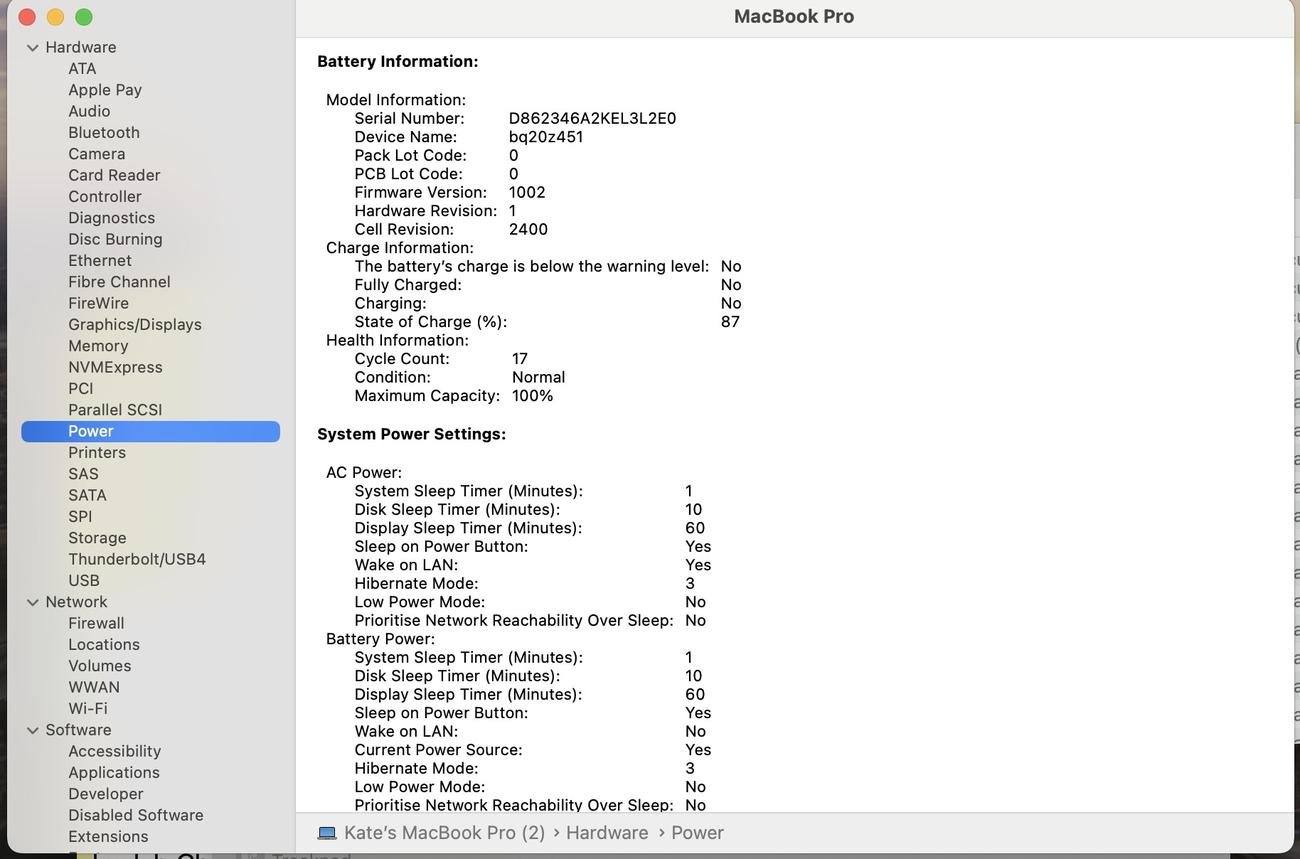Select SATA in the Hardware list

(87, 495)
